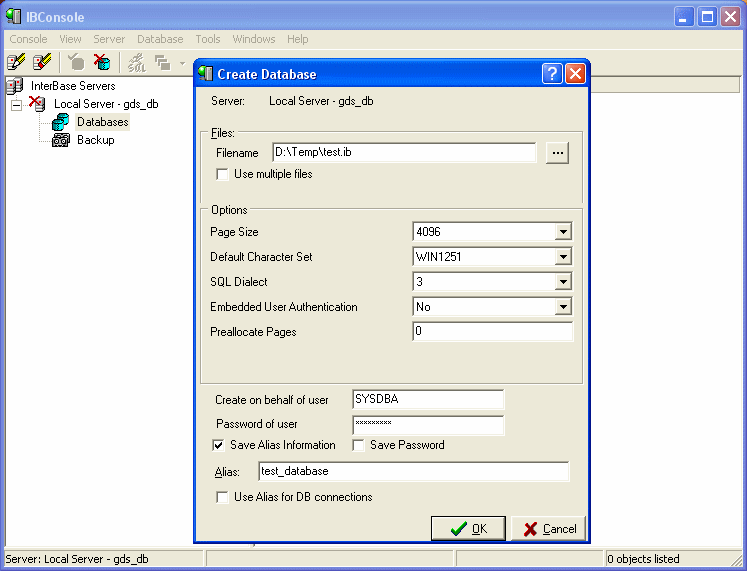The height and width of the screenshot is (571, 747).
Task: Open the Page Size dropdown
Action: click(563, 232)
